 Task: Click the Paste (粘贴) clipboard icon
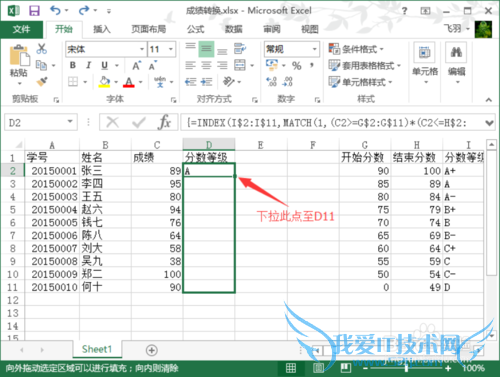[19, 56]
